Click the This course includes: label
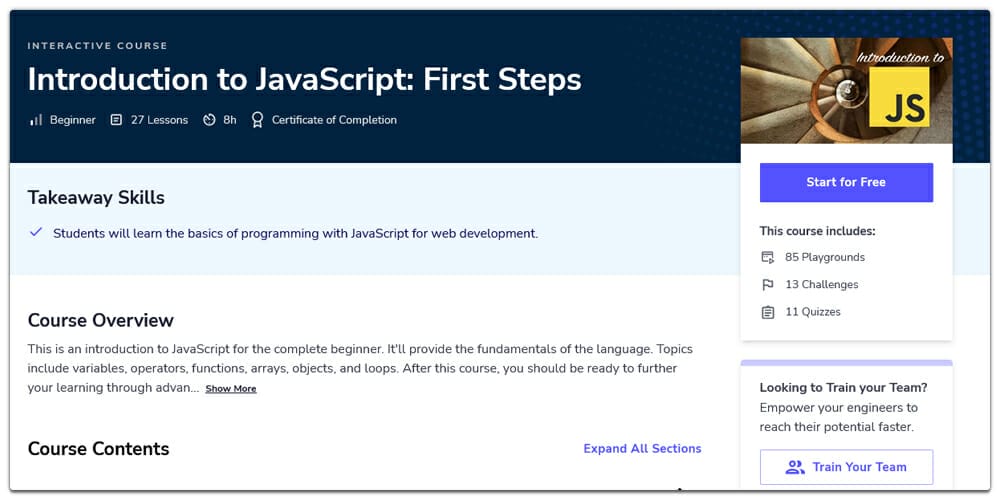The image size is (1000, 500). coord(818,231)
